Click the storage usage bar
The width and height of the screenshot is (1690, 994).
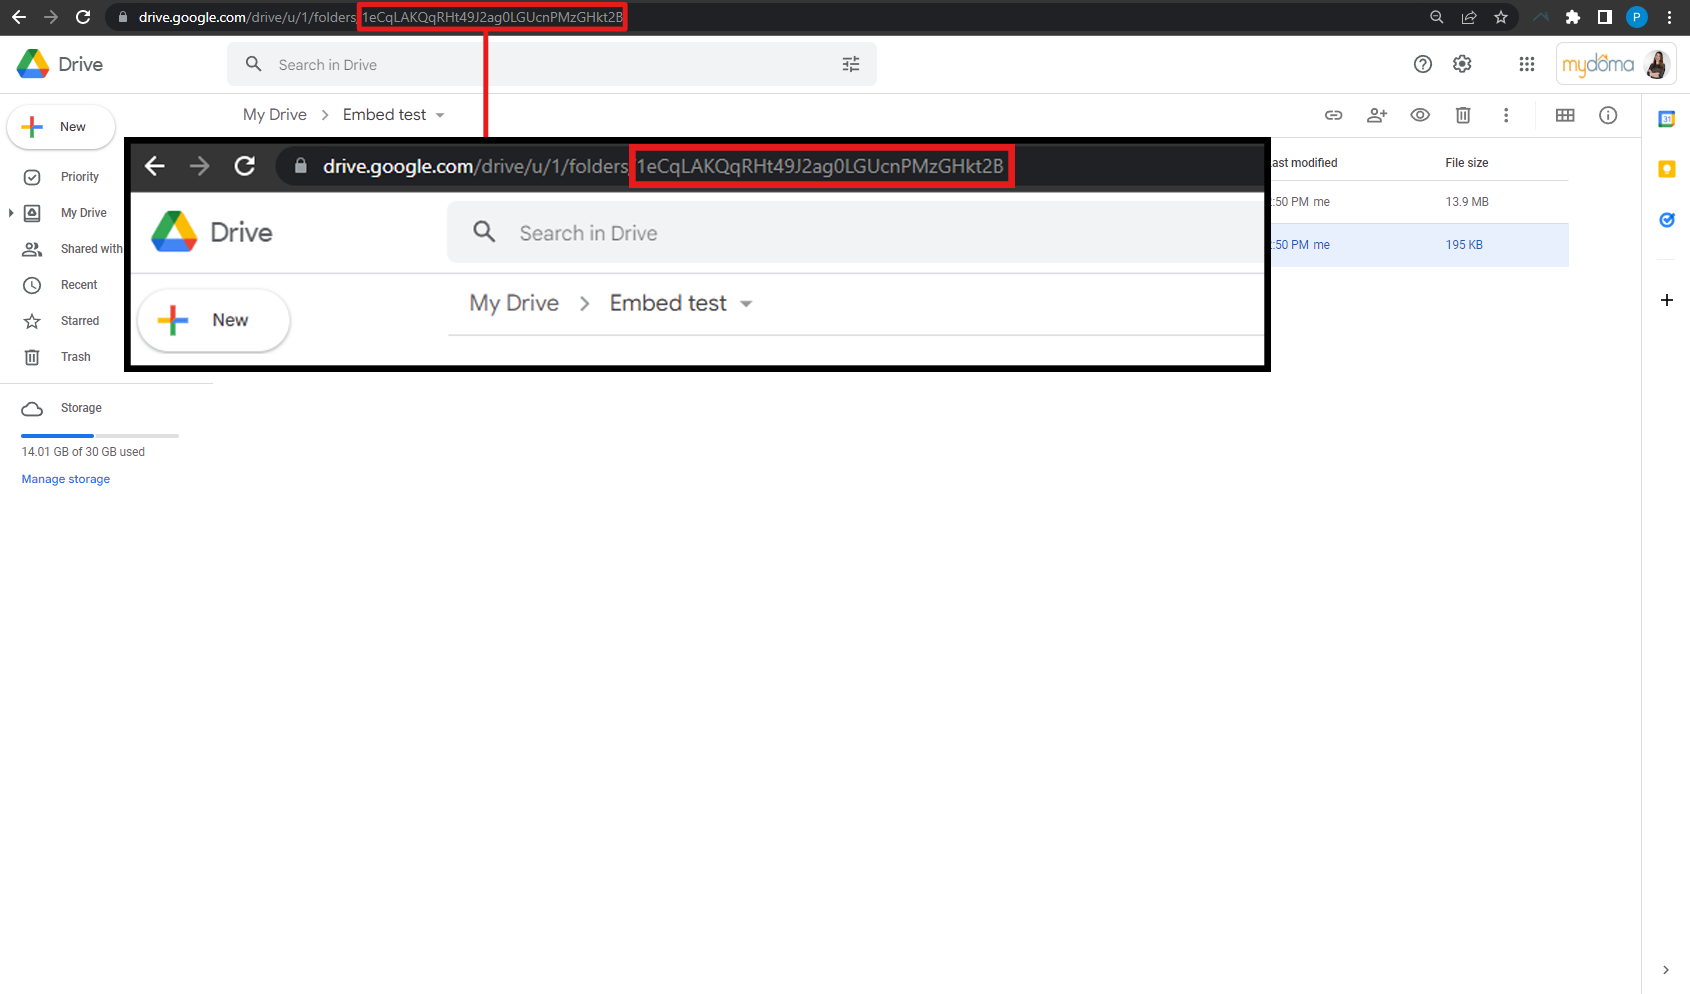click(x=100, y=436)
